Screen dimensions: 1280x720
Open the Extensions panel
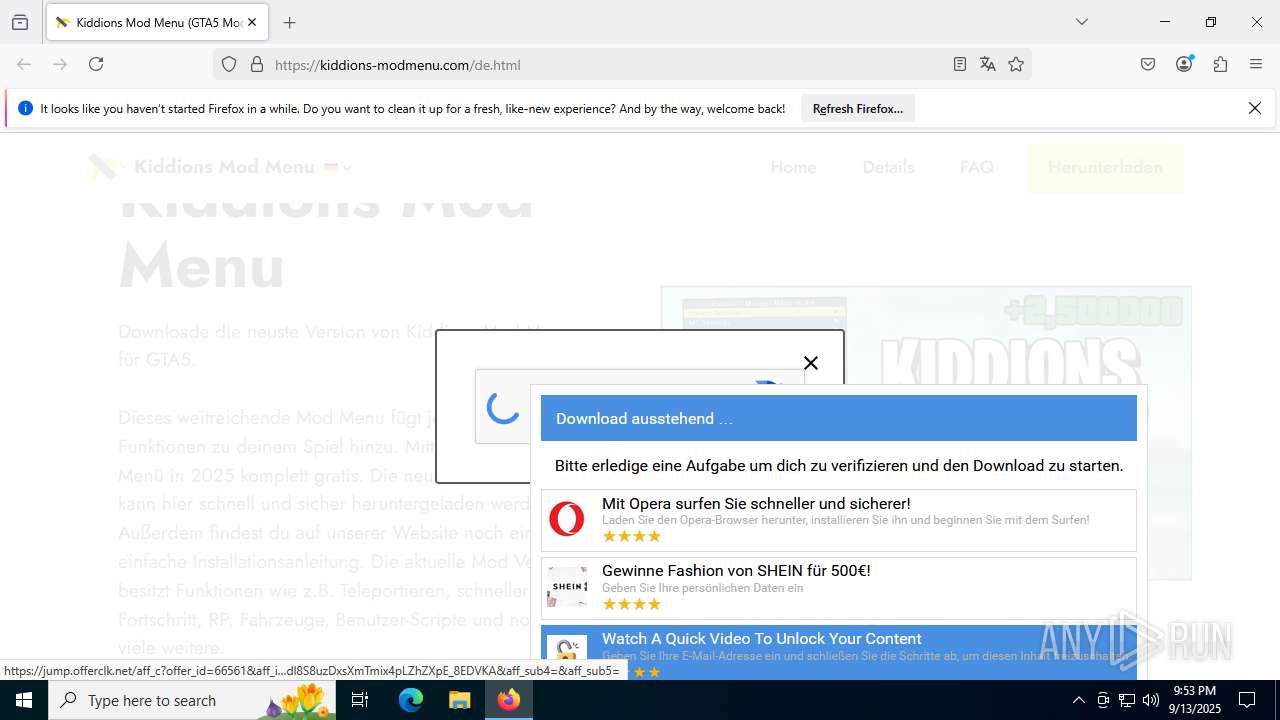pyautogui.click(x=1220, y=64)
